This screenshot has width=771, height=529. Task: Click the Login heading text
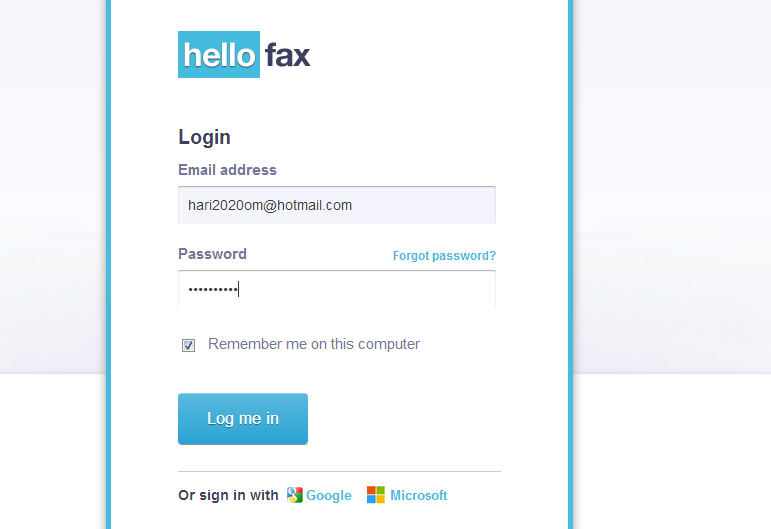pos(205,137)
